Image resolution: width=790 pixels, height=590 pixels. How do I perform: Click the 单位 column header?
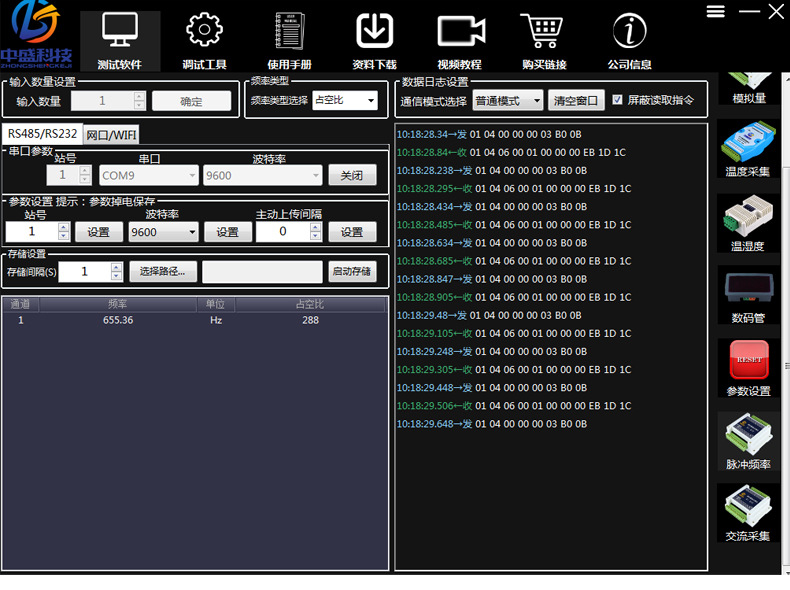(216, 304)
